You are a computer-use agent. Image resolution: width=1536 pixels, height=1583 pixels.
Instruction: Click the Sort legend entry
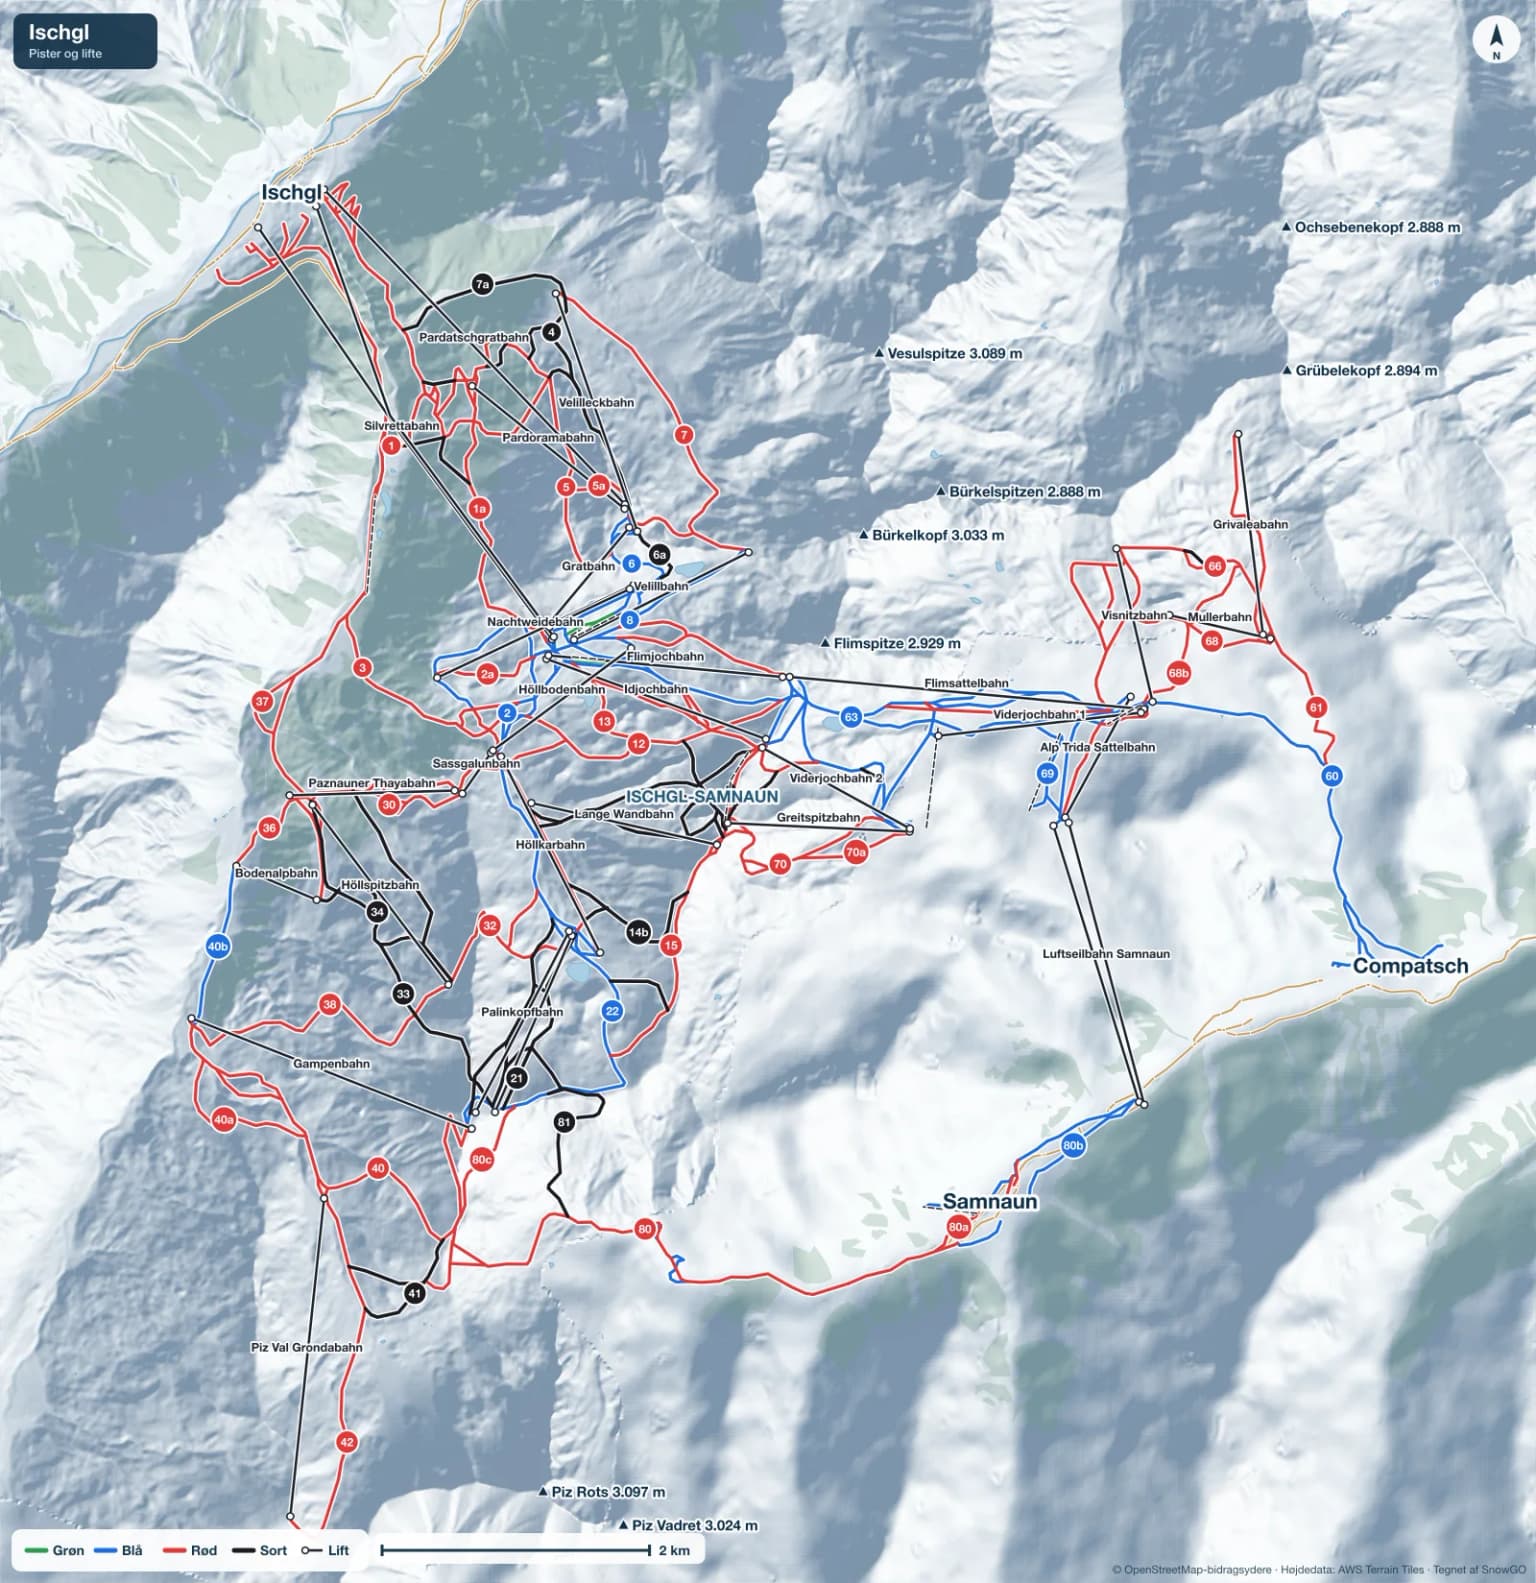(x=260, y=1550)
